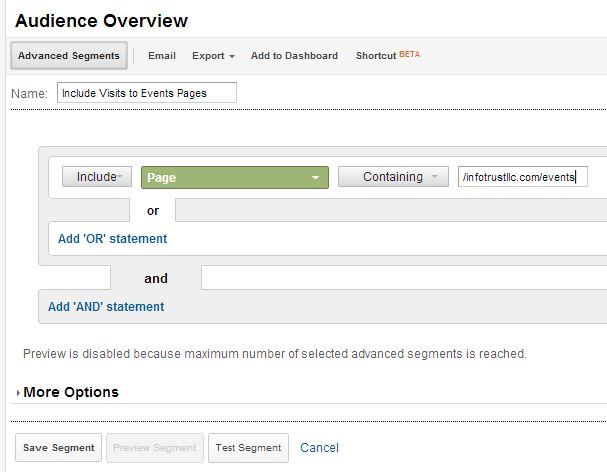The width and height of the screenshot is (607, 472).
Task: Expand the More Options section
Action: pos(68,392)
